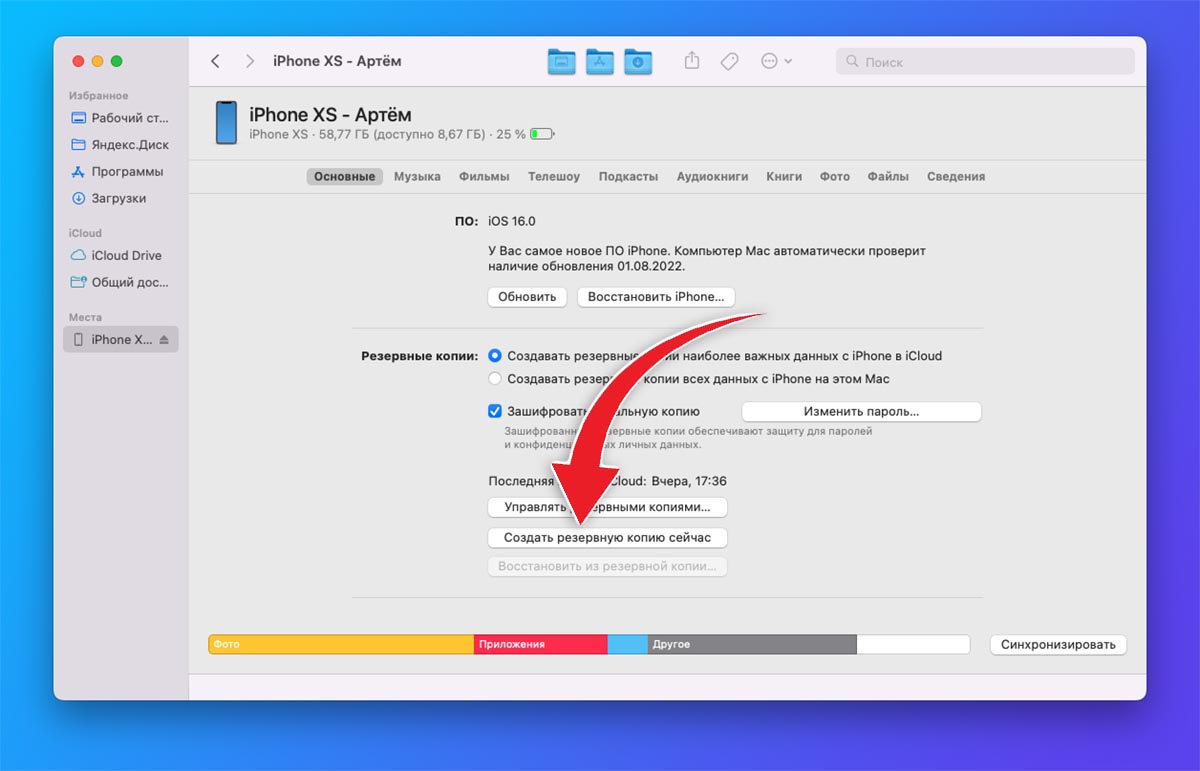1200x771 pixels.
Task: Click the Обновить button
Action: point(528,297)
